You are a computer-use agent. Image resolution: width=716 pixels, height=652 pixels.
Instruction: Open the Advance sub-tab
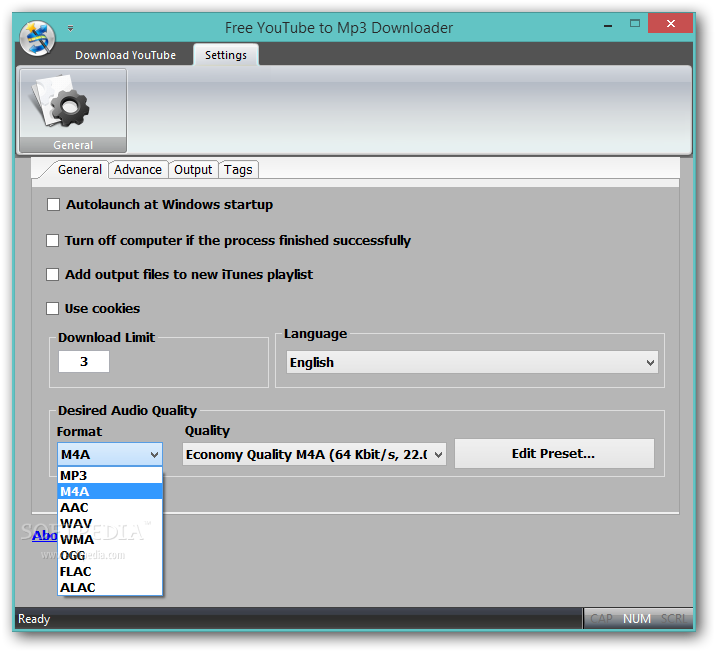click(x=138, y=170)
